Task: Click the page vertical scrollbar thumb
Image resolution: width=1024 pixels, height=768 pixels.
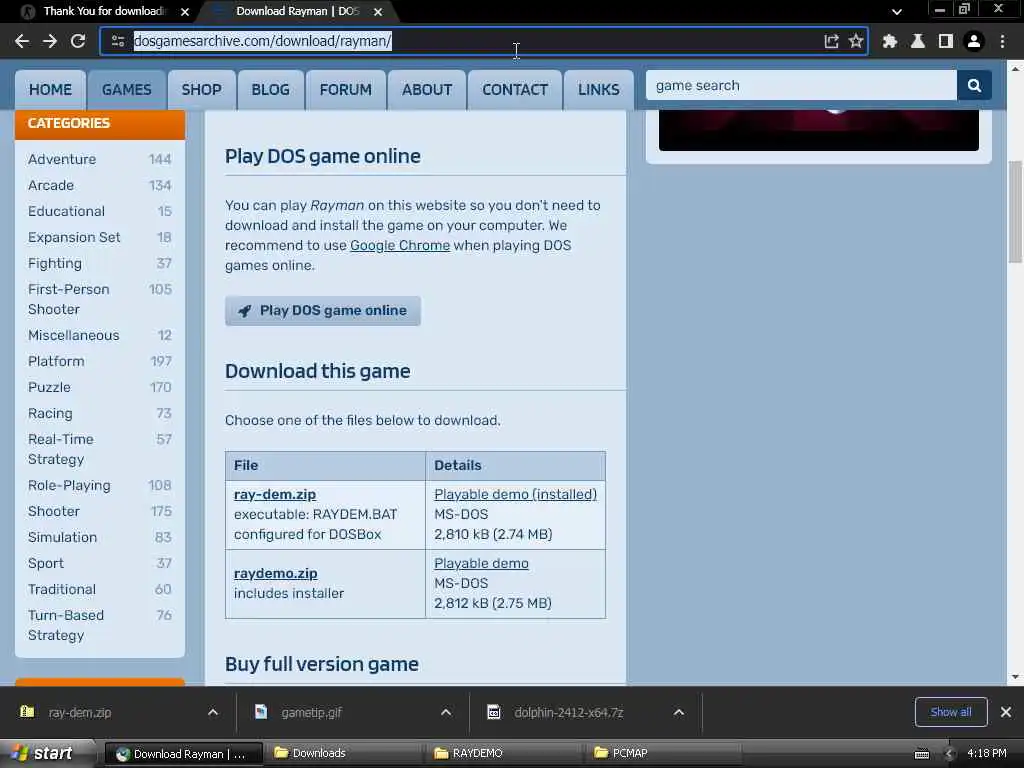Action: pyautogui.click(x=1015, y=212)
